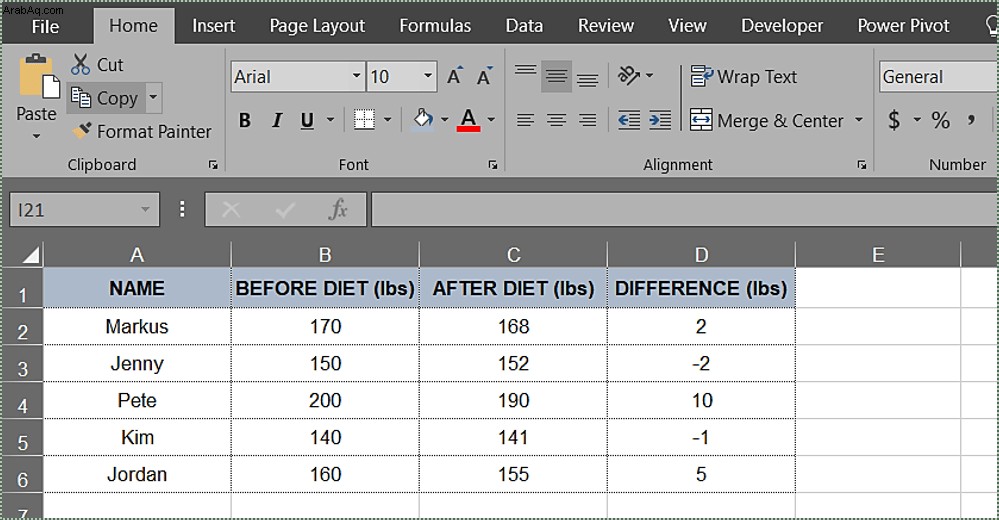The width and height of the screenshot is (999, 520).
Task: Toggle Bold formatting
Action: [x=245, y=120]
